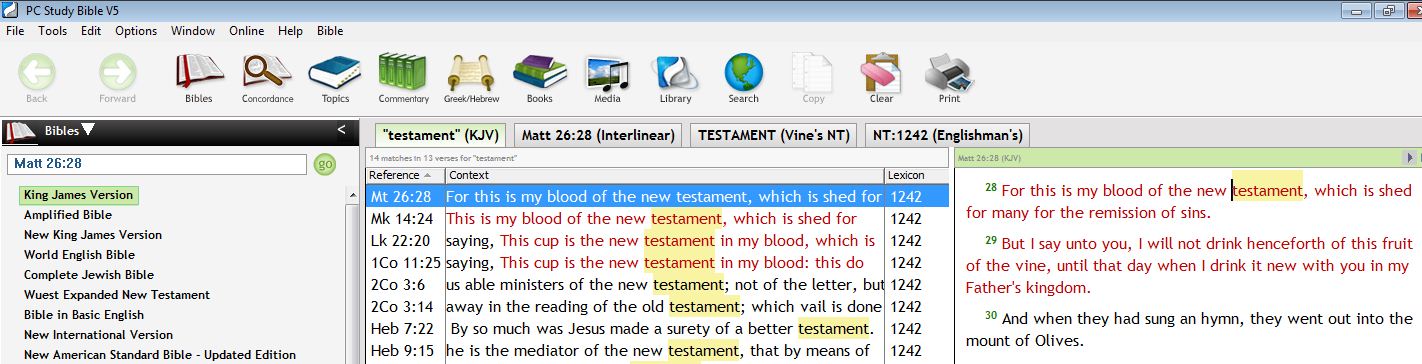The width and height of the screenshot is (1422, 364).
Task: Click the Matt 26:28 reference field
Action: pos(158,164)
